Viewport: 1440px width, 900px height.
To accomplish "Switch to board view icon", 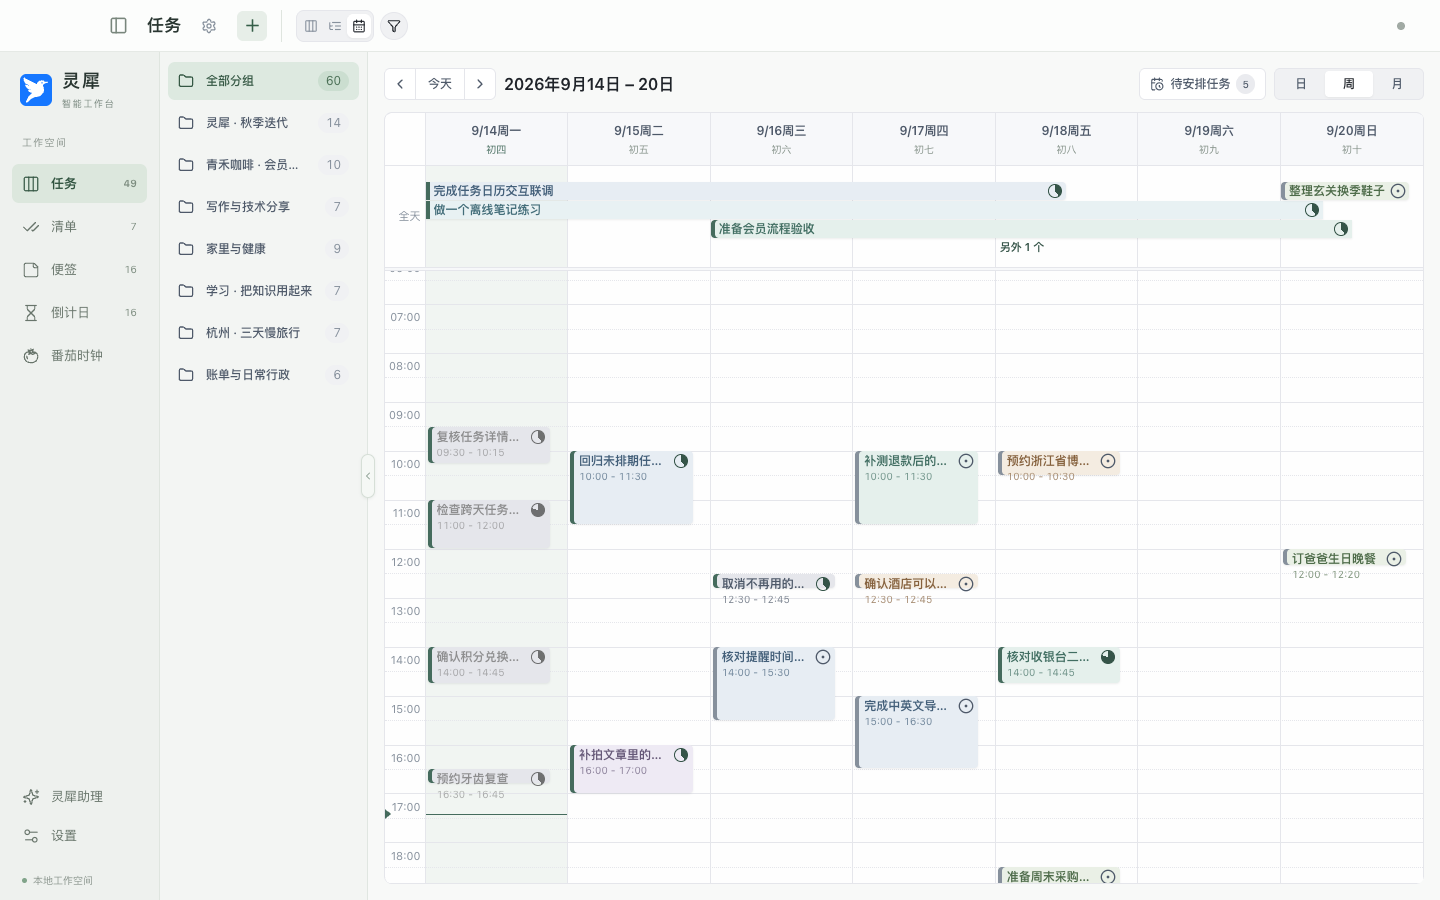I will 311,26.
